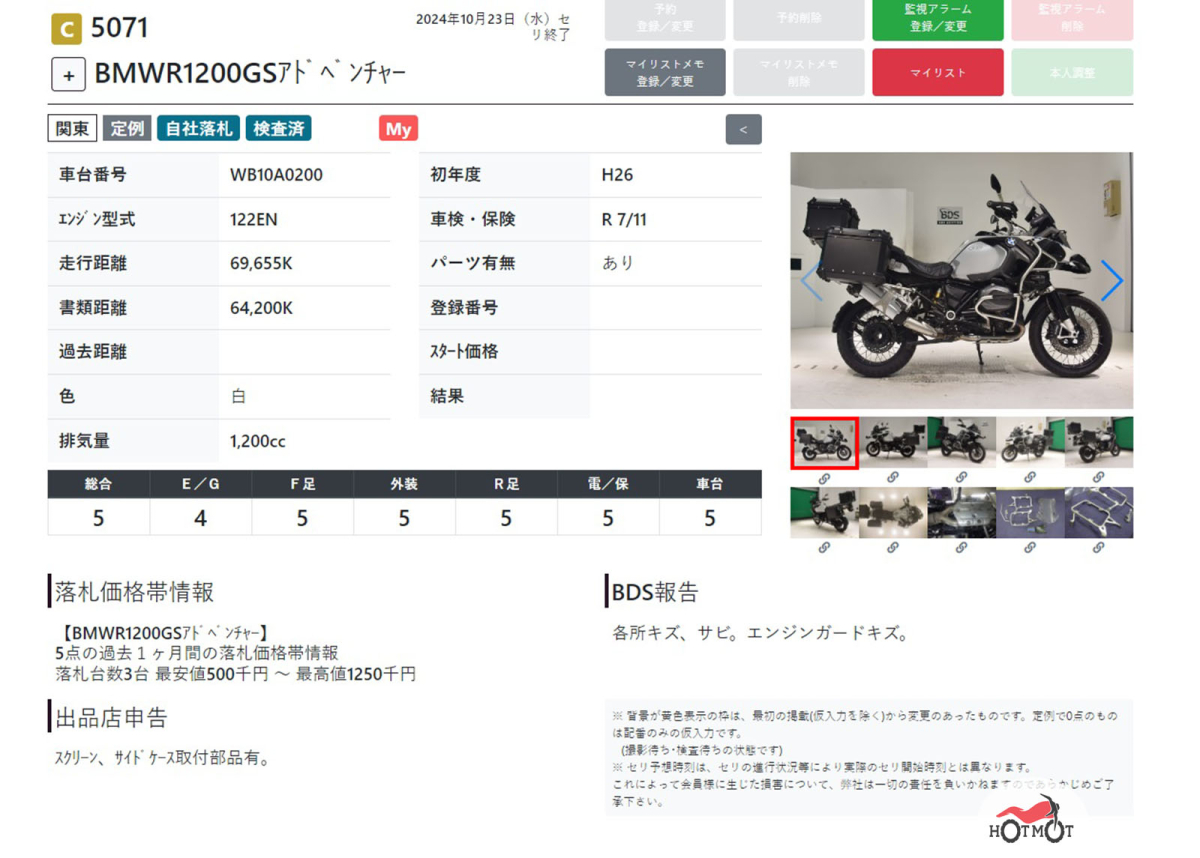The width and height of the screenshot is (1200, 858).
Task: Show next motorcycle photo with right arrow
Action: click(x=1111, y=281)
